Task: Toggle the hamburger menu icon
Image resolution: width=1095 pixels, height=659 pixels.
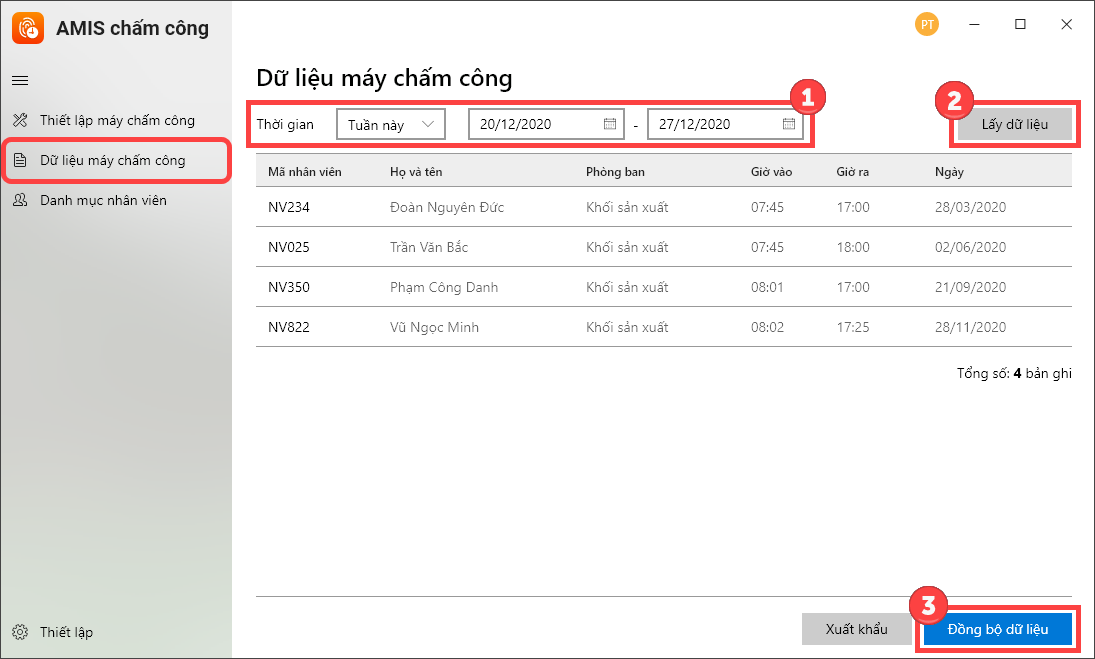Action: pyautogui.click(x=20, y=81)
